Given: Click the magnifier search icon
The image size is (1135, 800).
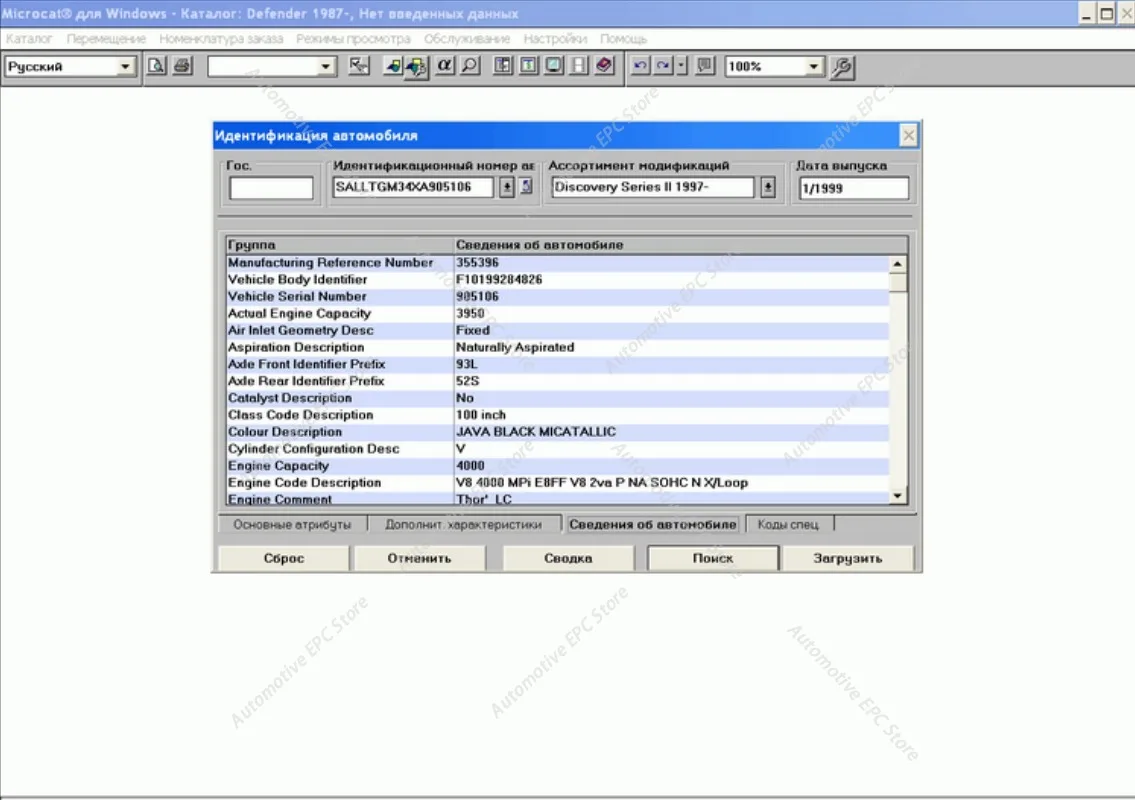Looking at the screenshot, I should [470, 66].
